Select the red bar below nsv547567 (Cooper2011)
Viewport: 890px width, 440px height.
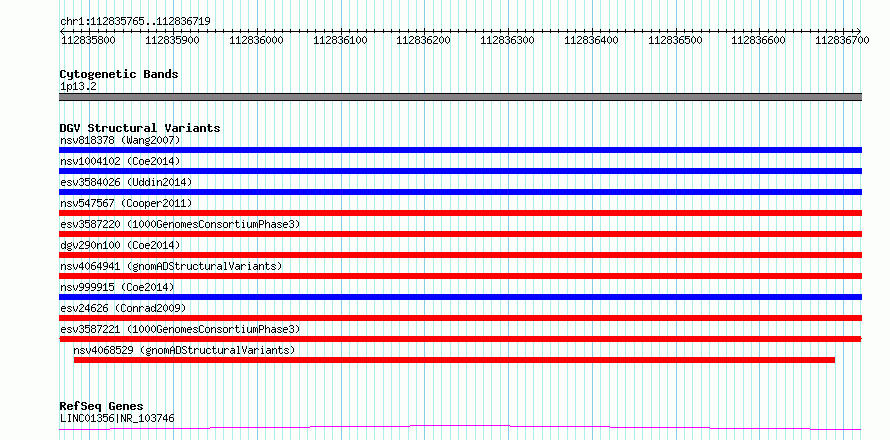pyautogui.click(x=460, y=213)
